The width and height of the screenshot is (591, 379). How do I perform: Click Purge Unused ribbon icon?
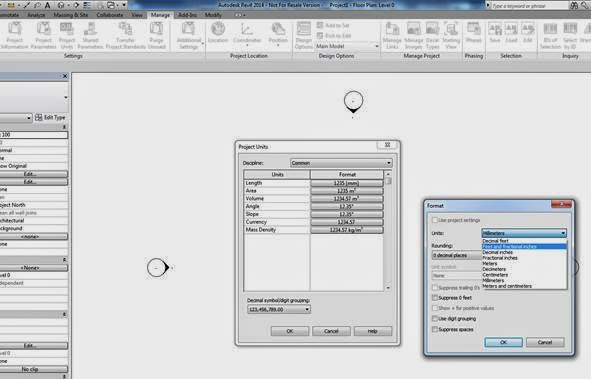(x=156, y=35)
